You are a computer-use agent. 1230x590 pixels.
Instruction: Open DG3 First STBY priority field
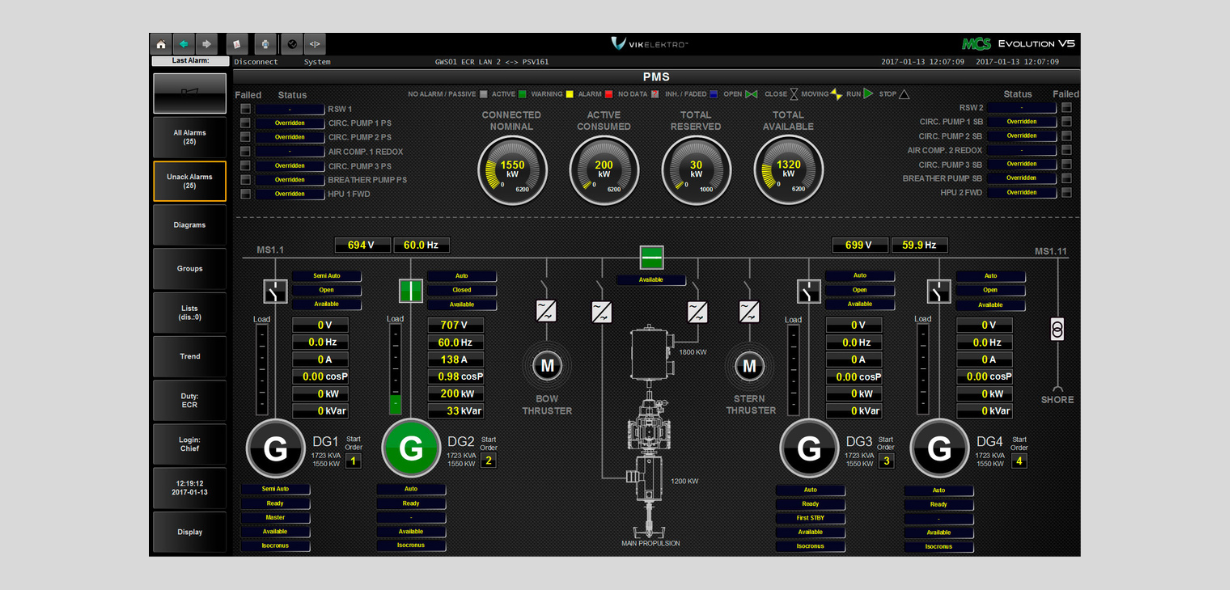pos(810,518)
